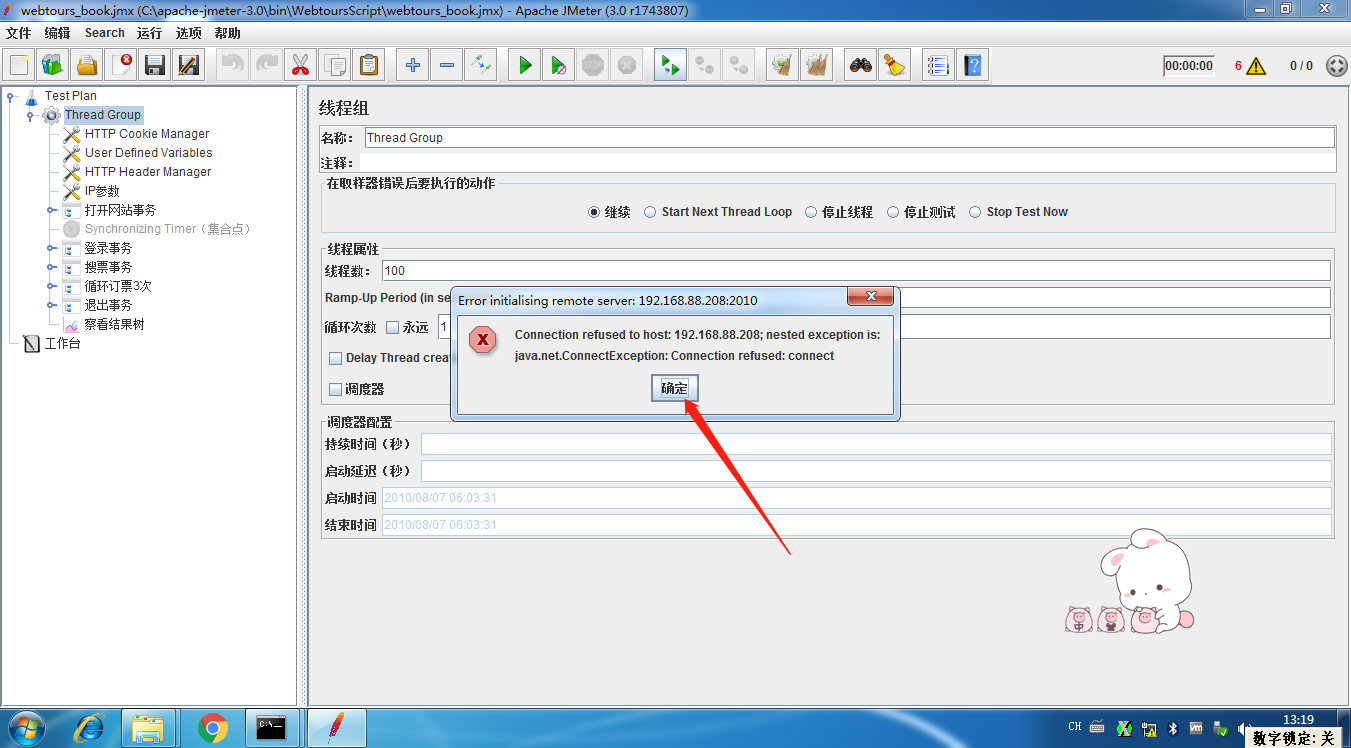Viewport: 1351px width, 748px height.
Task: Click the Paste clipboard icon
Action: [x=368, y=66]
